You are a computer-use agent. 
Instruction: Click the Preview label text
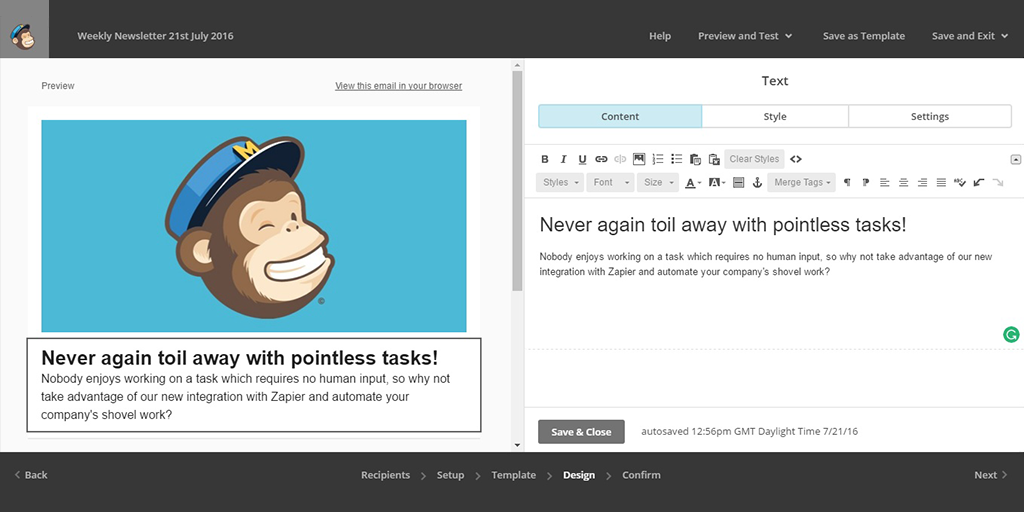(57, 86)
